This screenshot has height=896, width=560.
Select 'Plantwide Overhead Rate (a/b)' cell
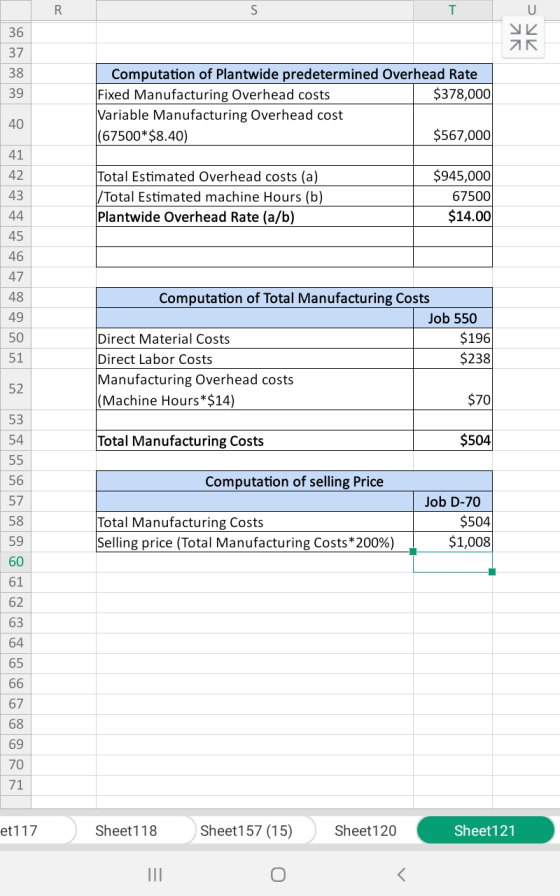(x=255, y=217)
